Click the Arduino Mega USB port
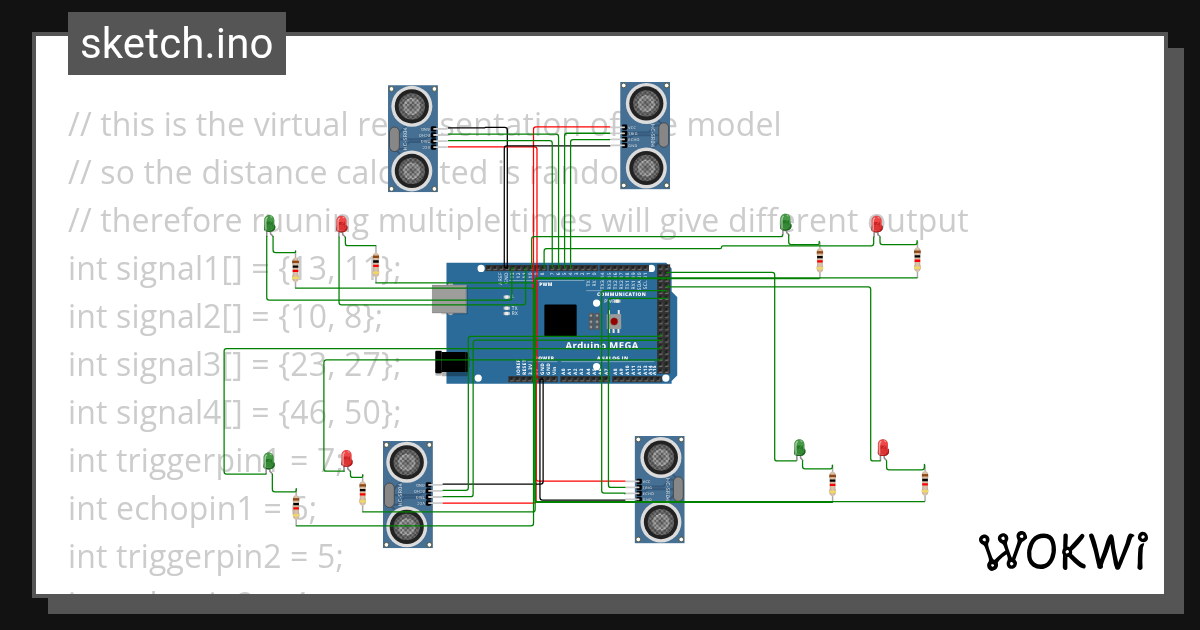Image resolution: width=1200 pixels, height=630 pixels. tap(450, 299)
